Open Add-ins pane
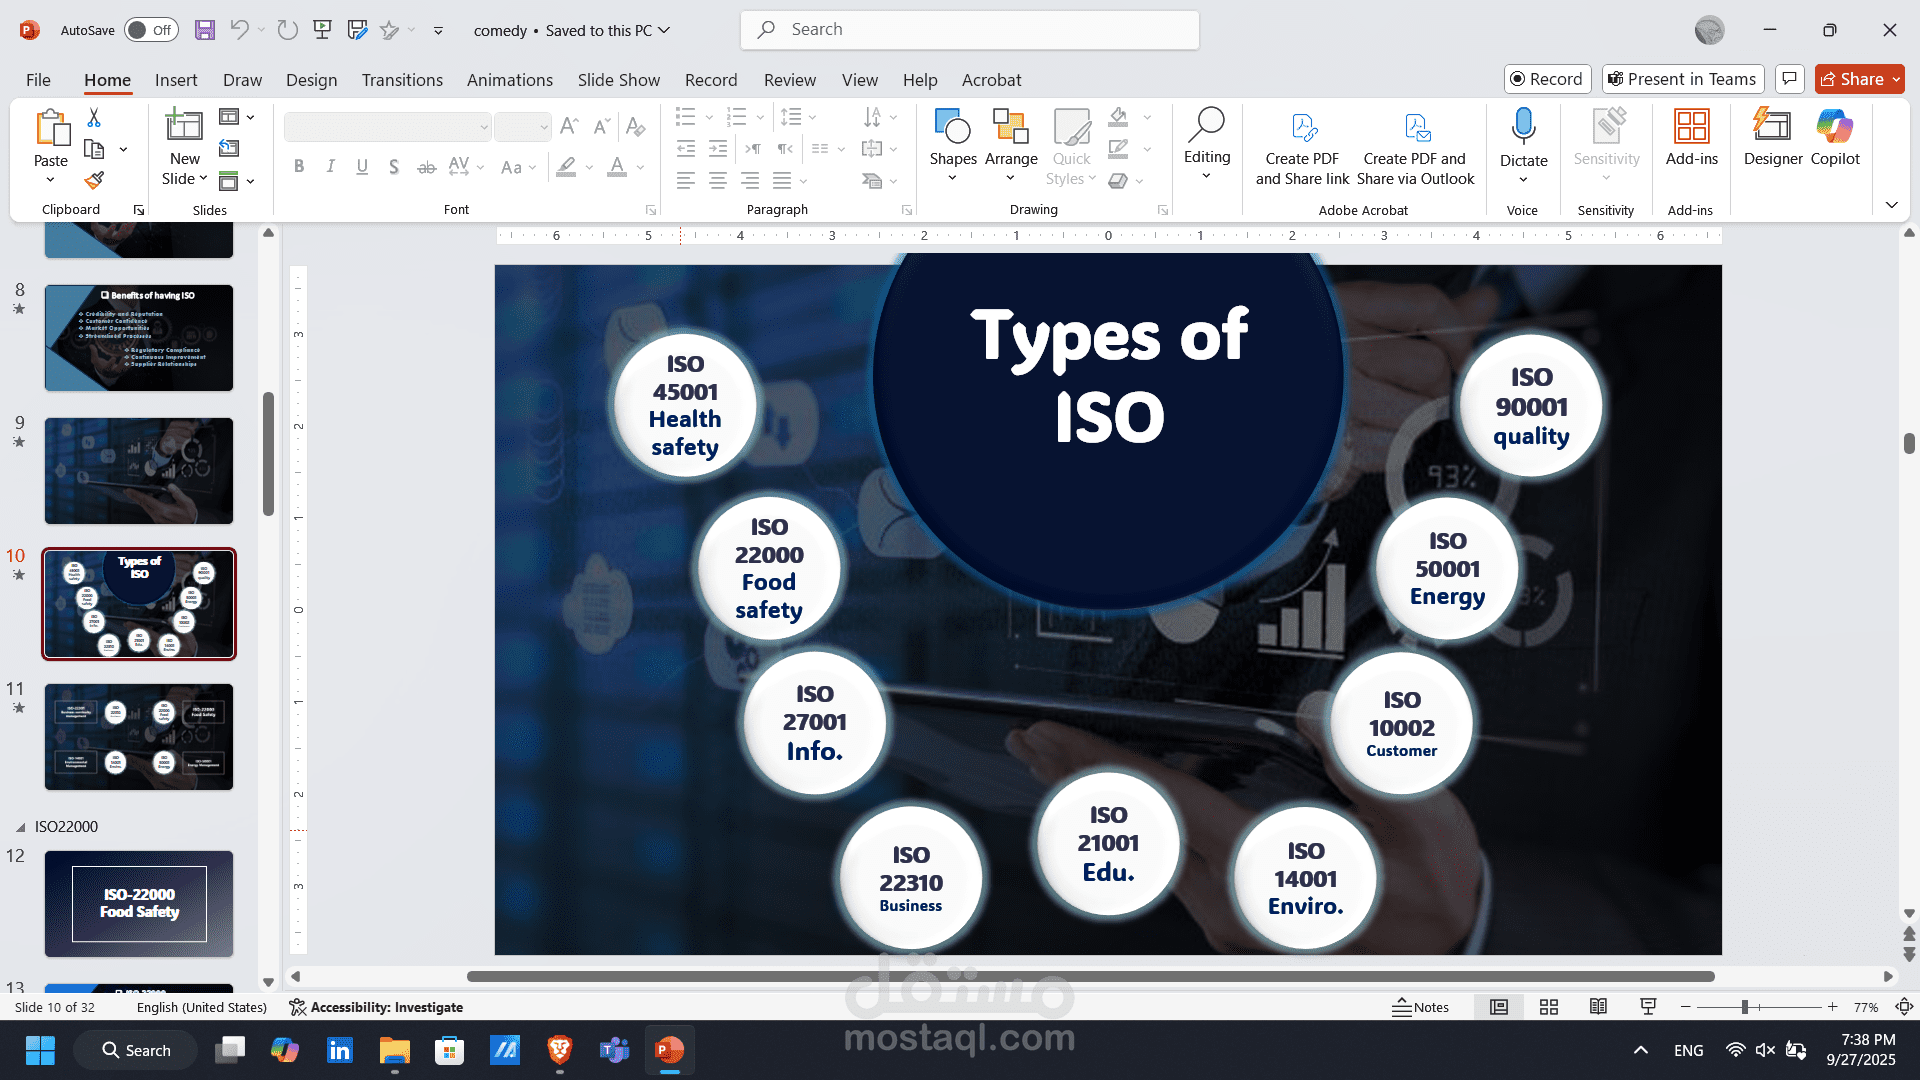 point(1692,137)
